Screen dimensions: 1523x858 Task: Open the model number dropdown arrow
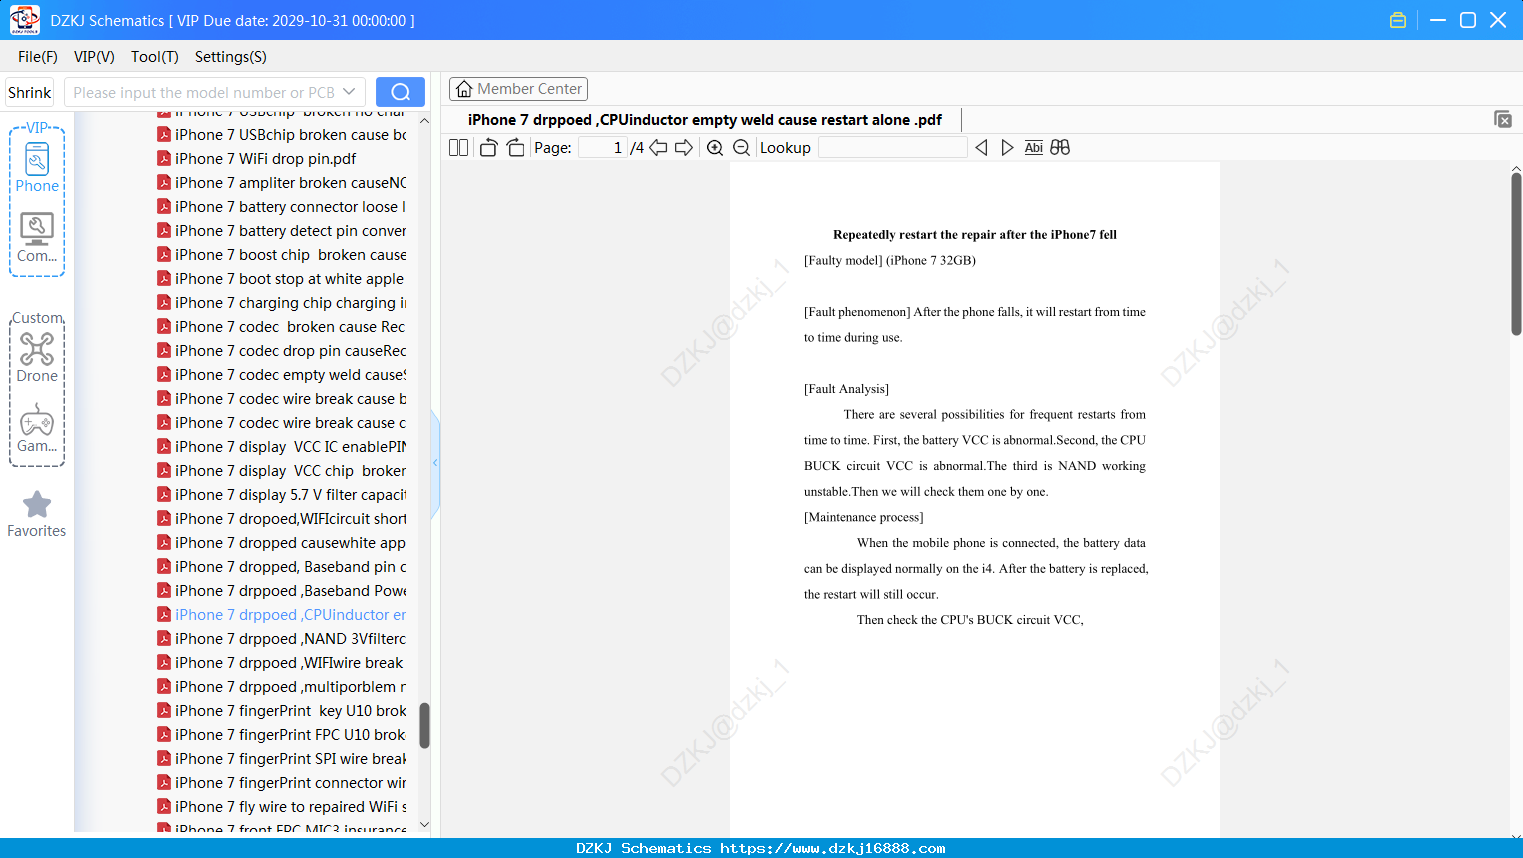(x=349, y=92)
